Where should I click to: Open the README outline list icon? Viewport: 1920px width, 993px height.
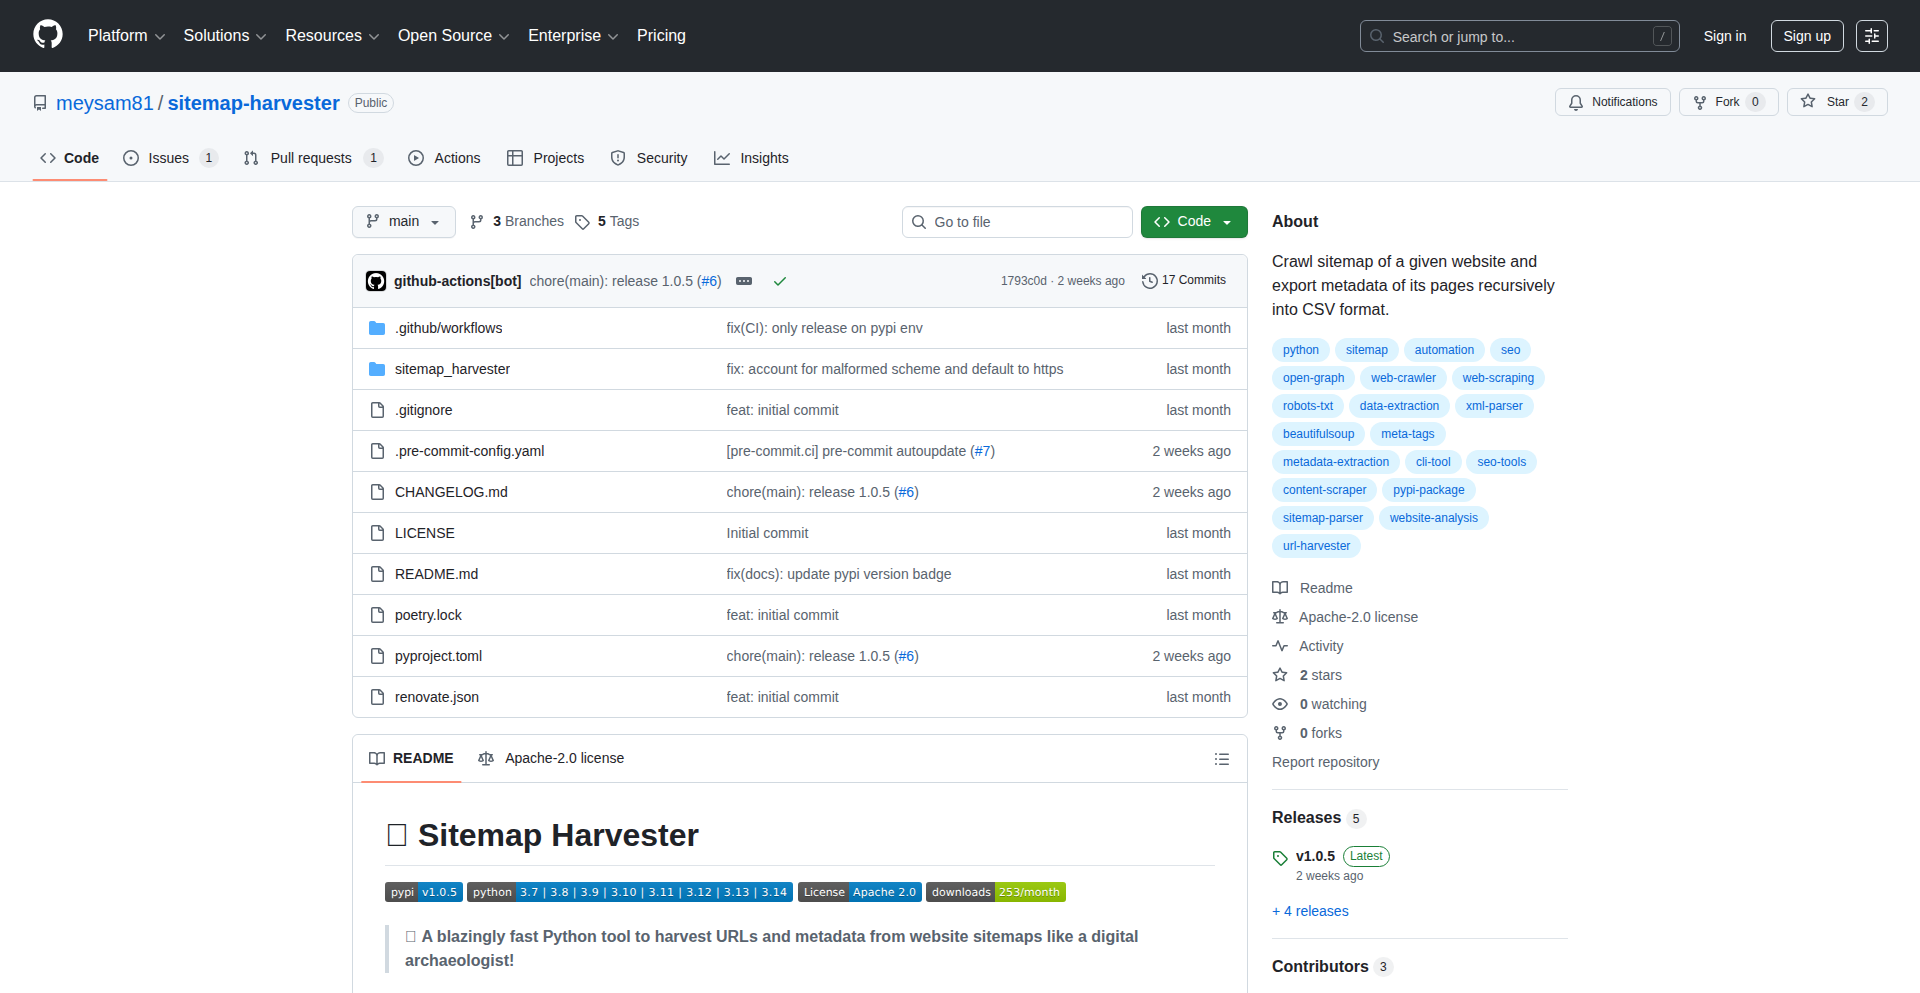click(x=1221, y=759)
